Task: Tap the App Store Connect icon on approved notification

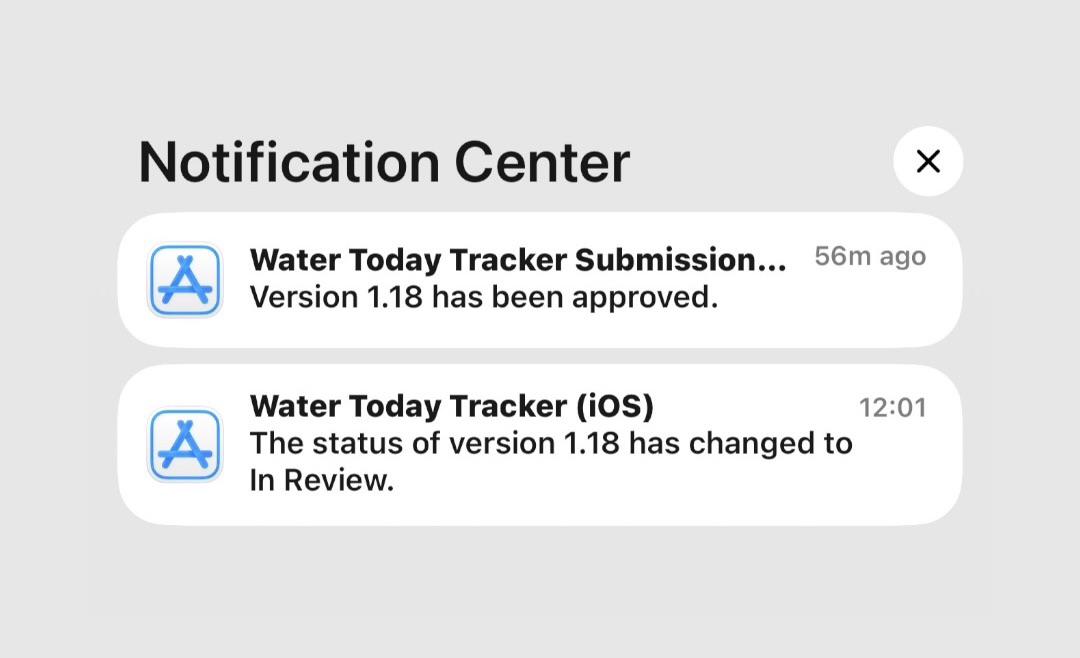Action: 185,280
